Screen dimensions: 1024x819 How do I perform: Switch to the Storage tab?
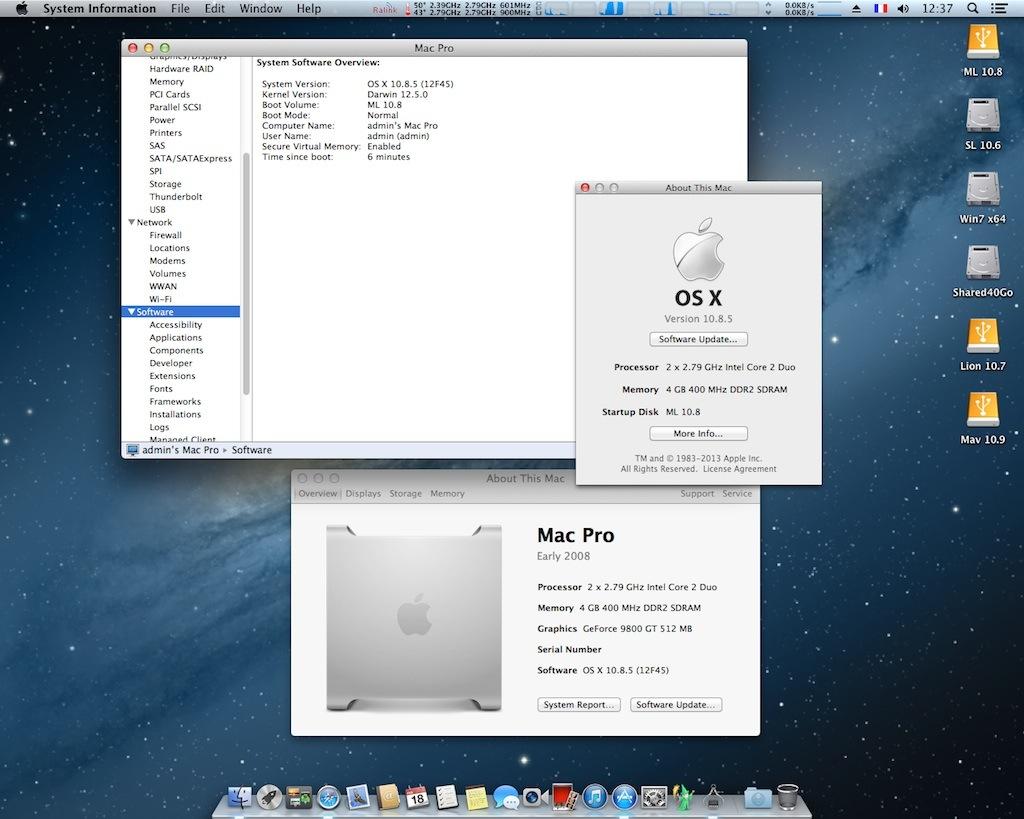pyautogui.click(x=405, y=494)
